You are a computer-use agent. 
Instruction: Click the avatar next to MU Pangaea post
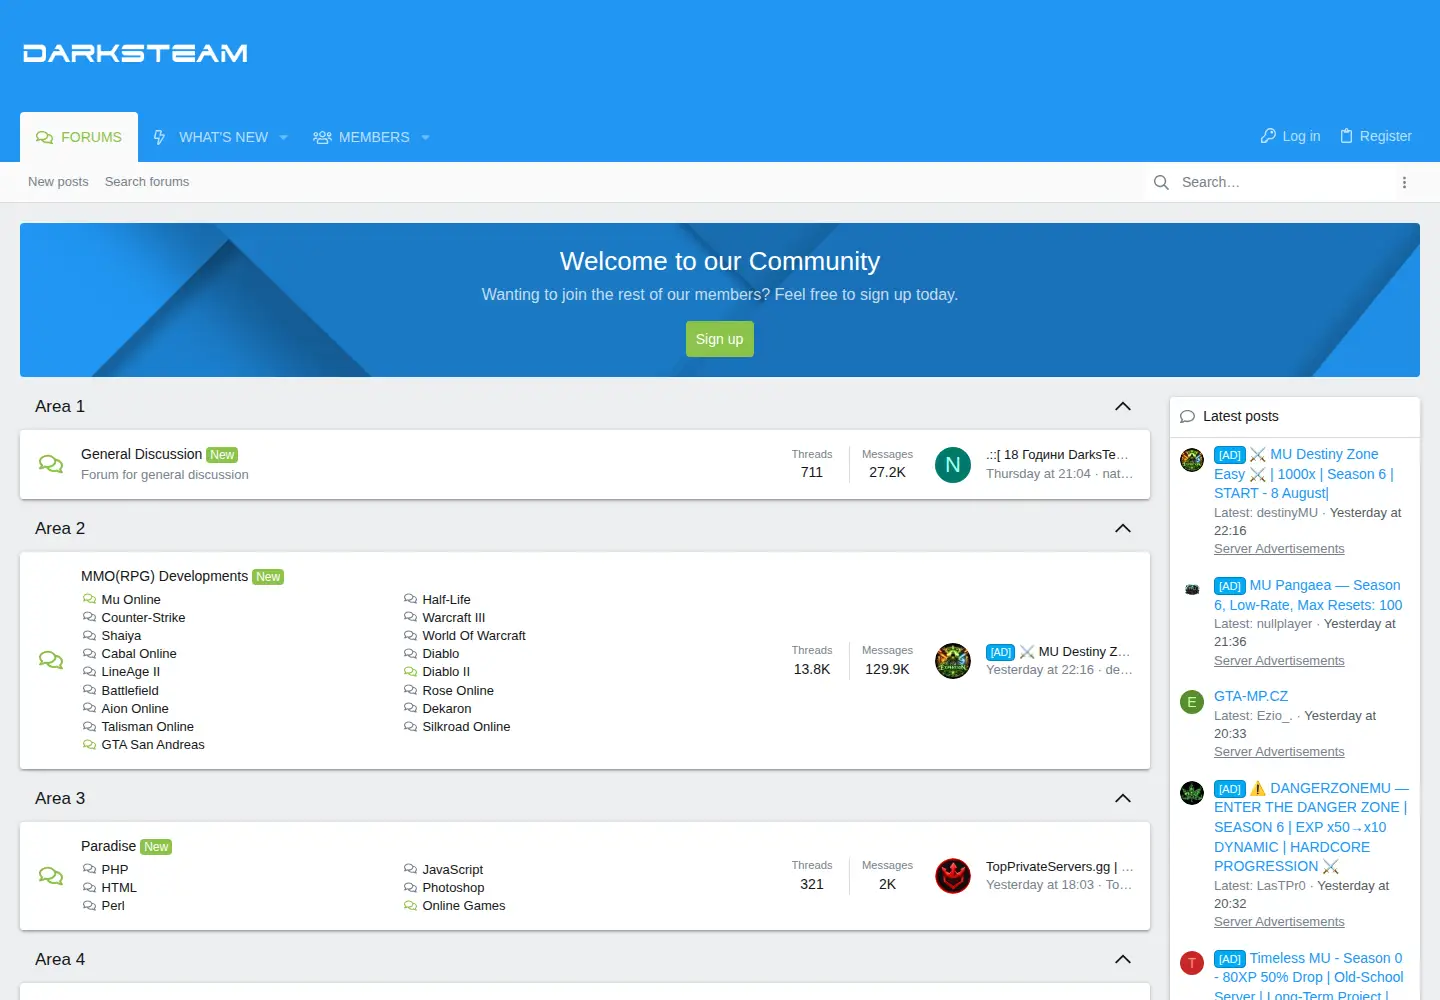[1192, 590]
